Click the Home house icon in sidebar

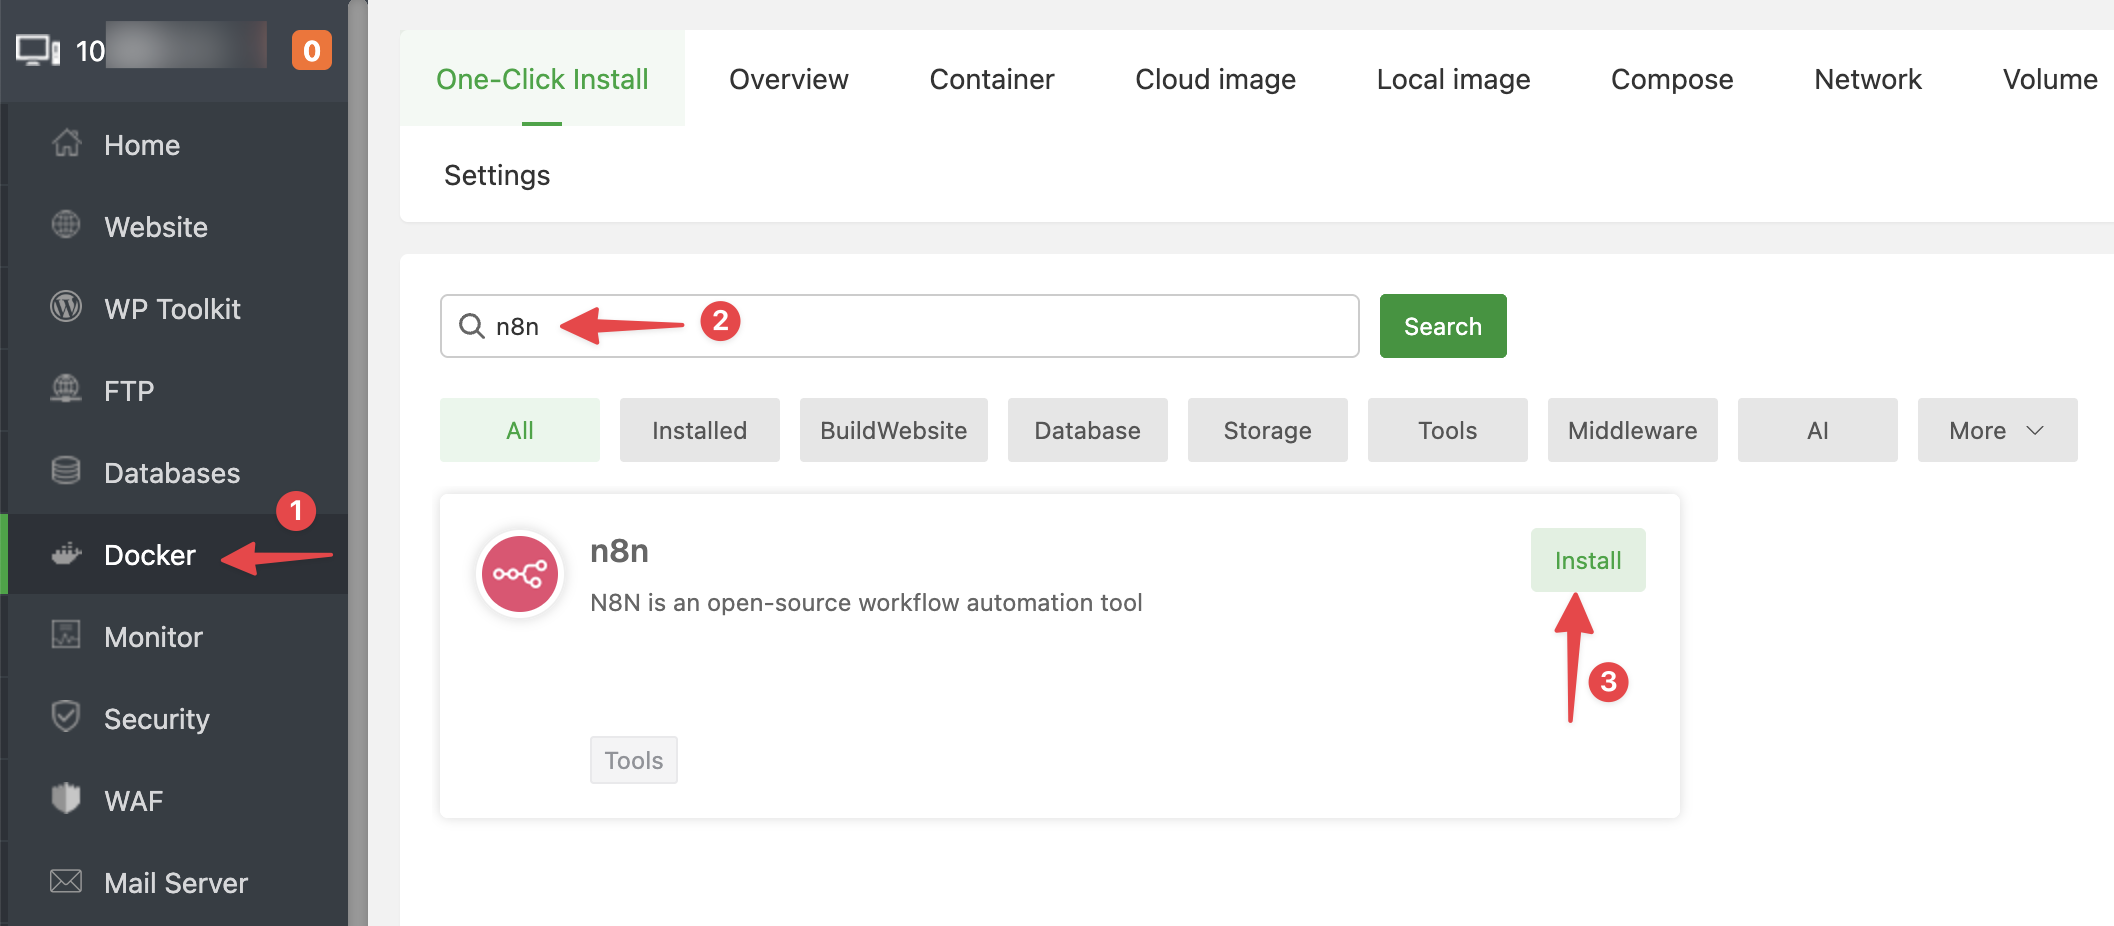tap(66, 143)
